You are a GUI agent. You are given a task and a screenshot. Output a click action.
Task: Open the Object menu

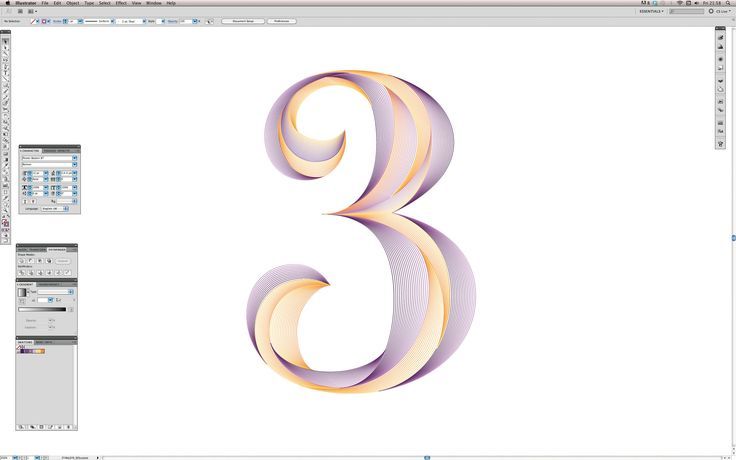pos(72,3)
